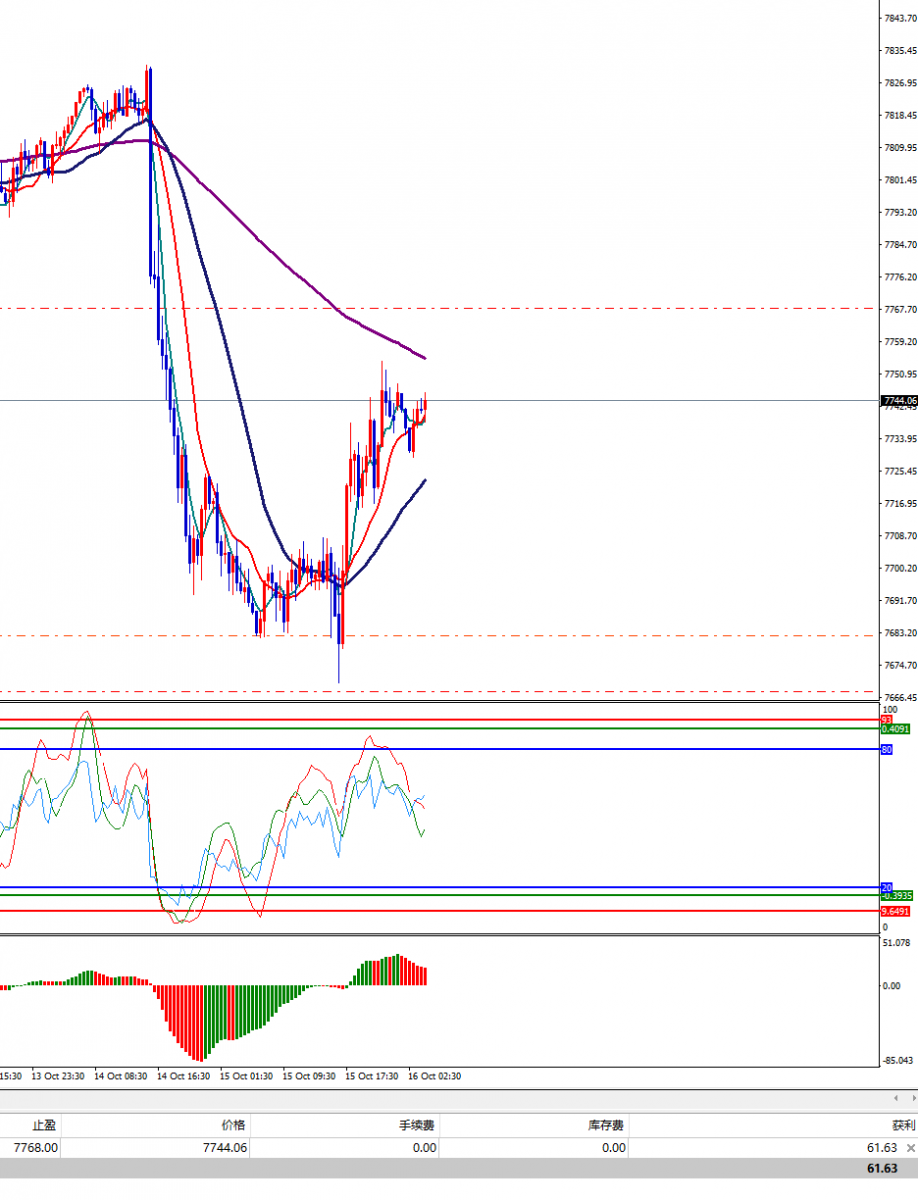
Task: Click the 16 Oct 02:30 time label
Action: click(435, 1076)
